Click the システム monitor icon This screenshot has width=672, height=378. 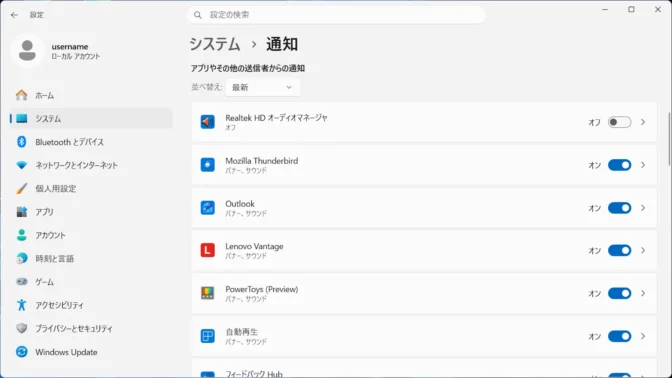[21, 119]
